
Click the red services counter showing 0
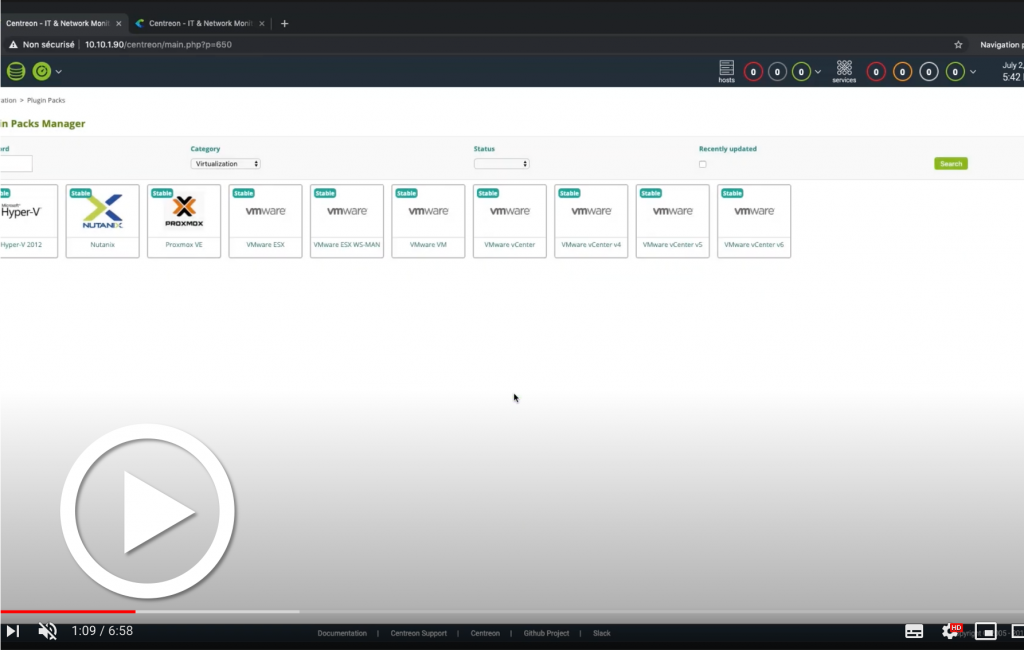pos(876,72)
